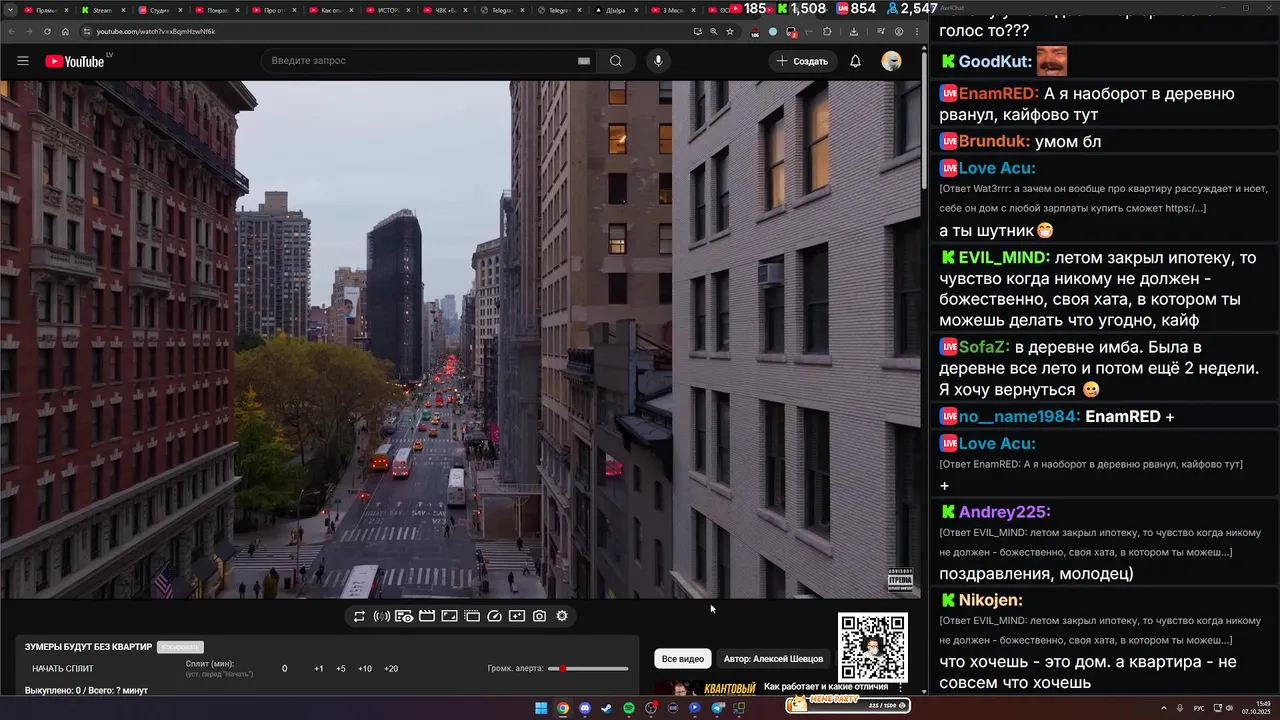Open Steam from the taskbar

click(607, 708)
